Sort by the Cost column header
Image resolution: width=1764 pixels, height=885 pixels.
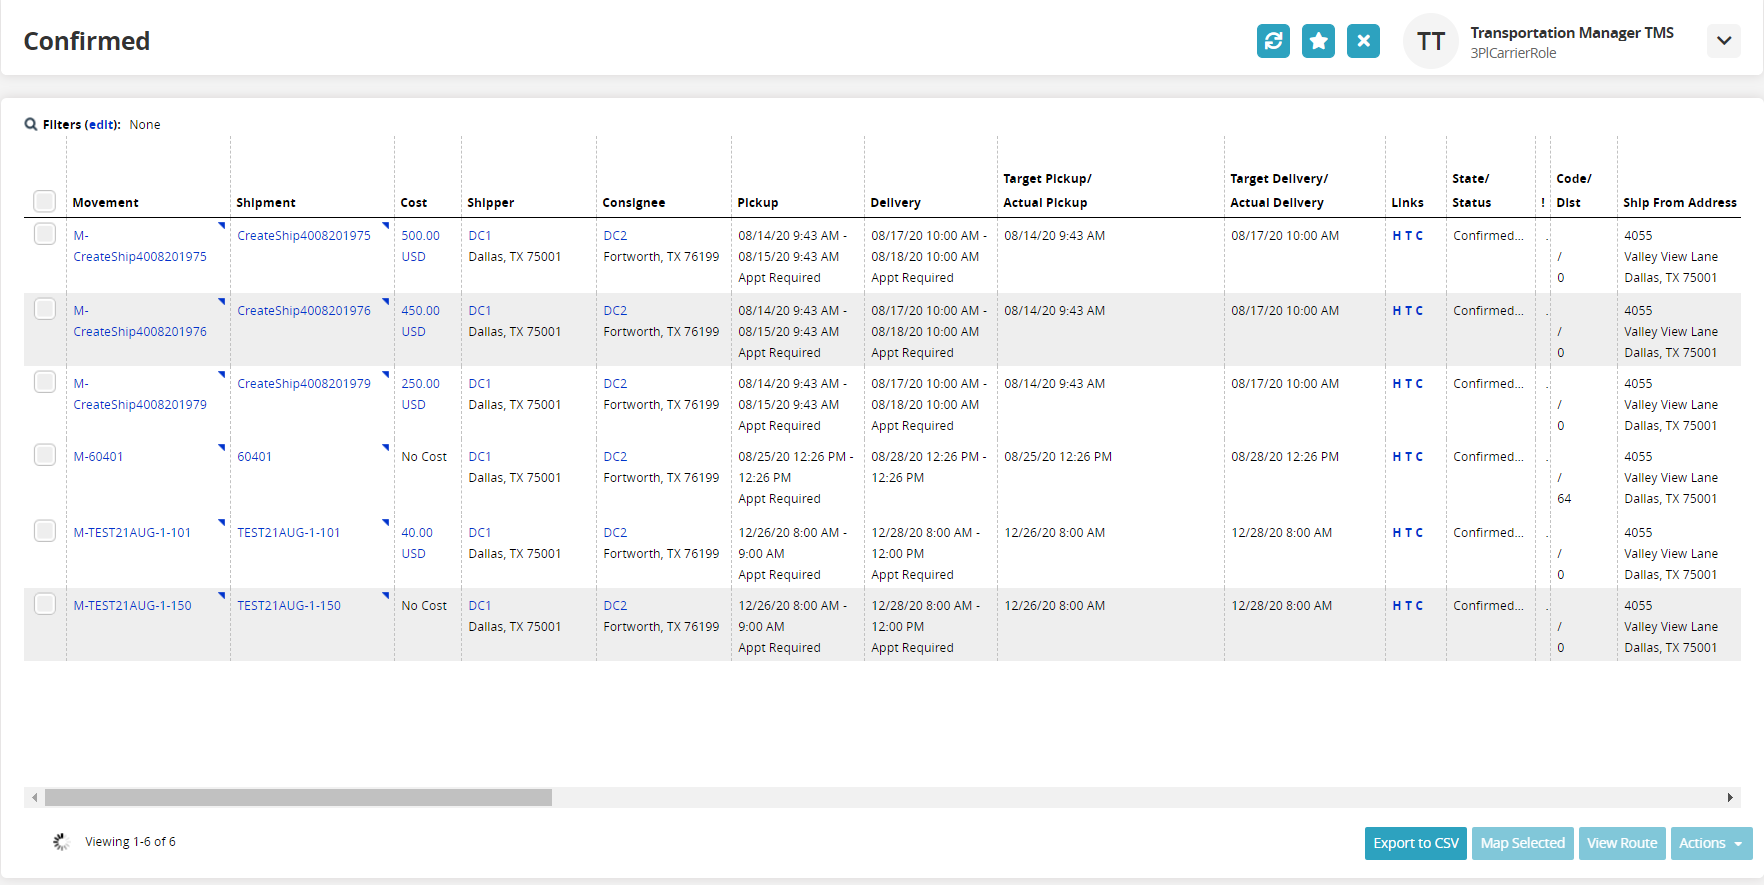[x=414, y=203]
